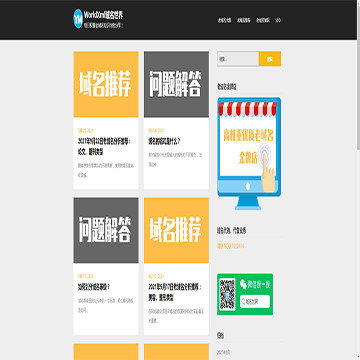Screen dimensions: 360x360
Task: Click the 微信搜一搜 WeChat search banner
Action: (x=245, y=294)
